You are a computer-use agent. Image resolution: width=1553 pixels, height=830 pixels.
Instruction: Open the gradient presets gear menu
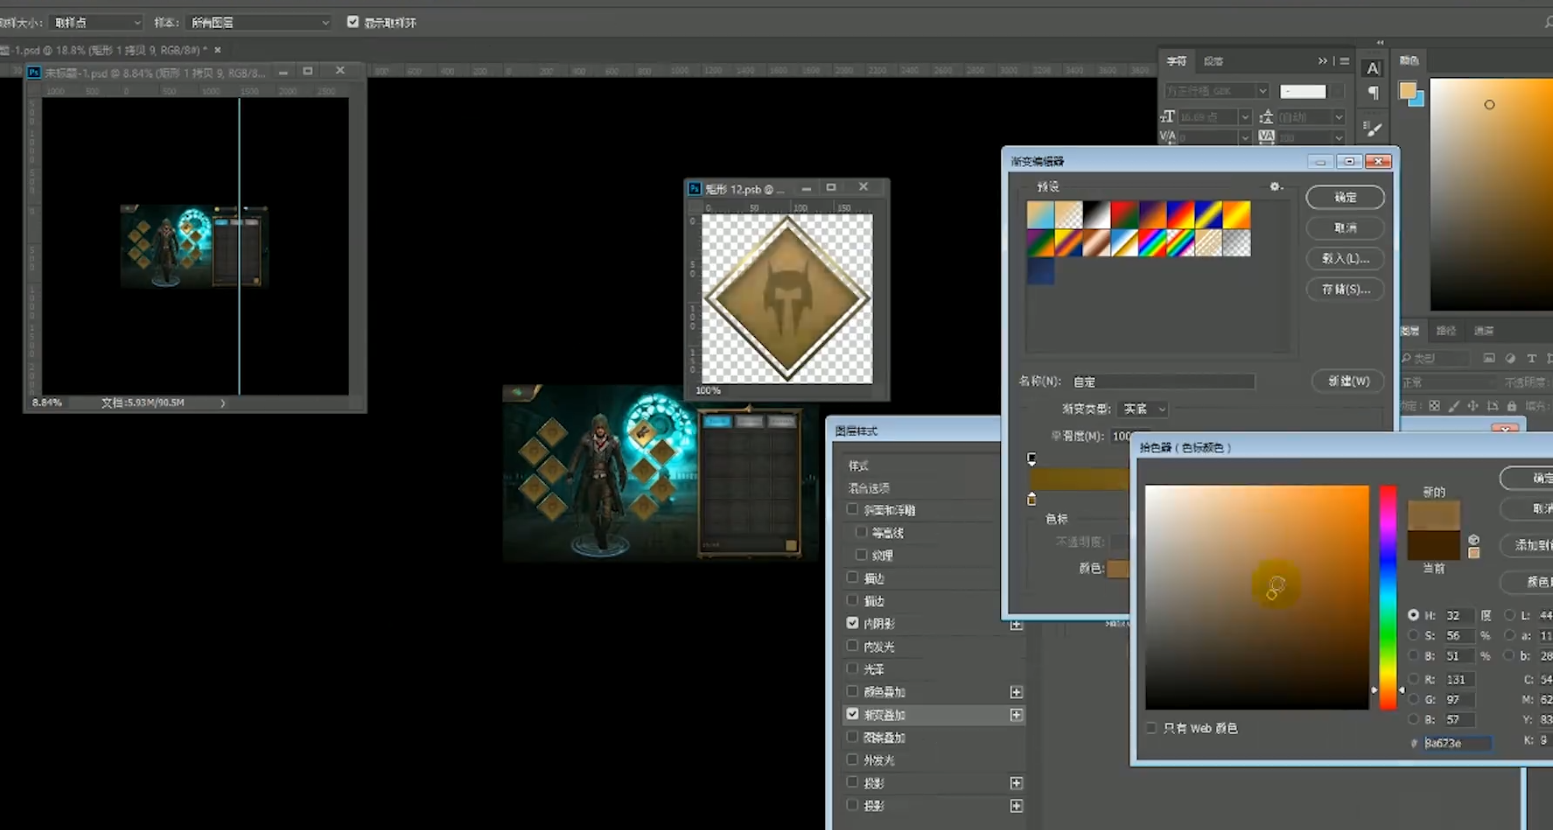coord(1275,186)
